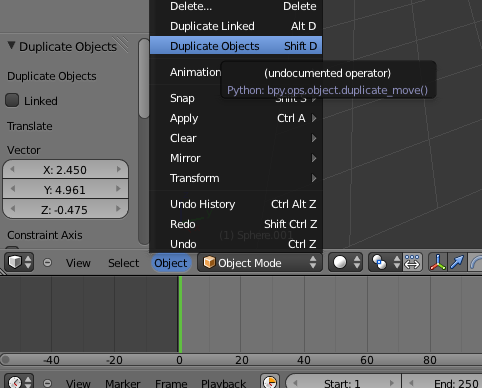
Task: Open the Select menu in header
Action: click(123, 263)
